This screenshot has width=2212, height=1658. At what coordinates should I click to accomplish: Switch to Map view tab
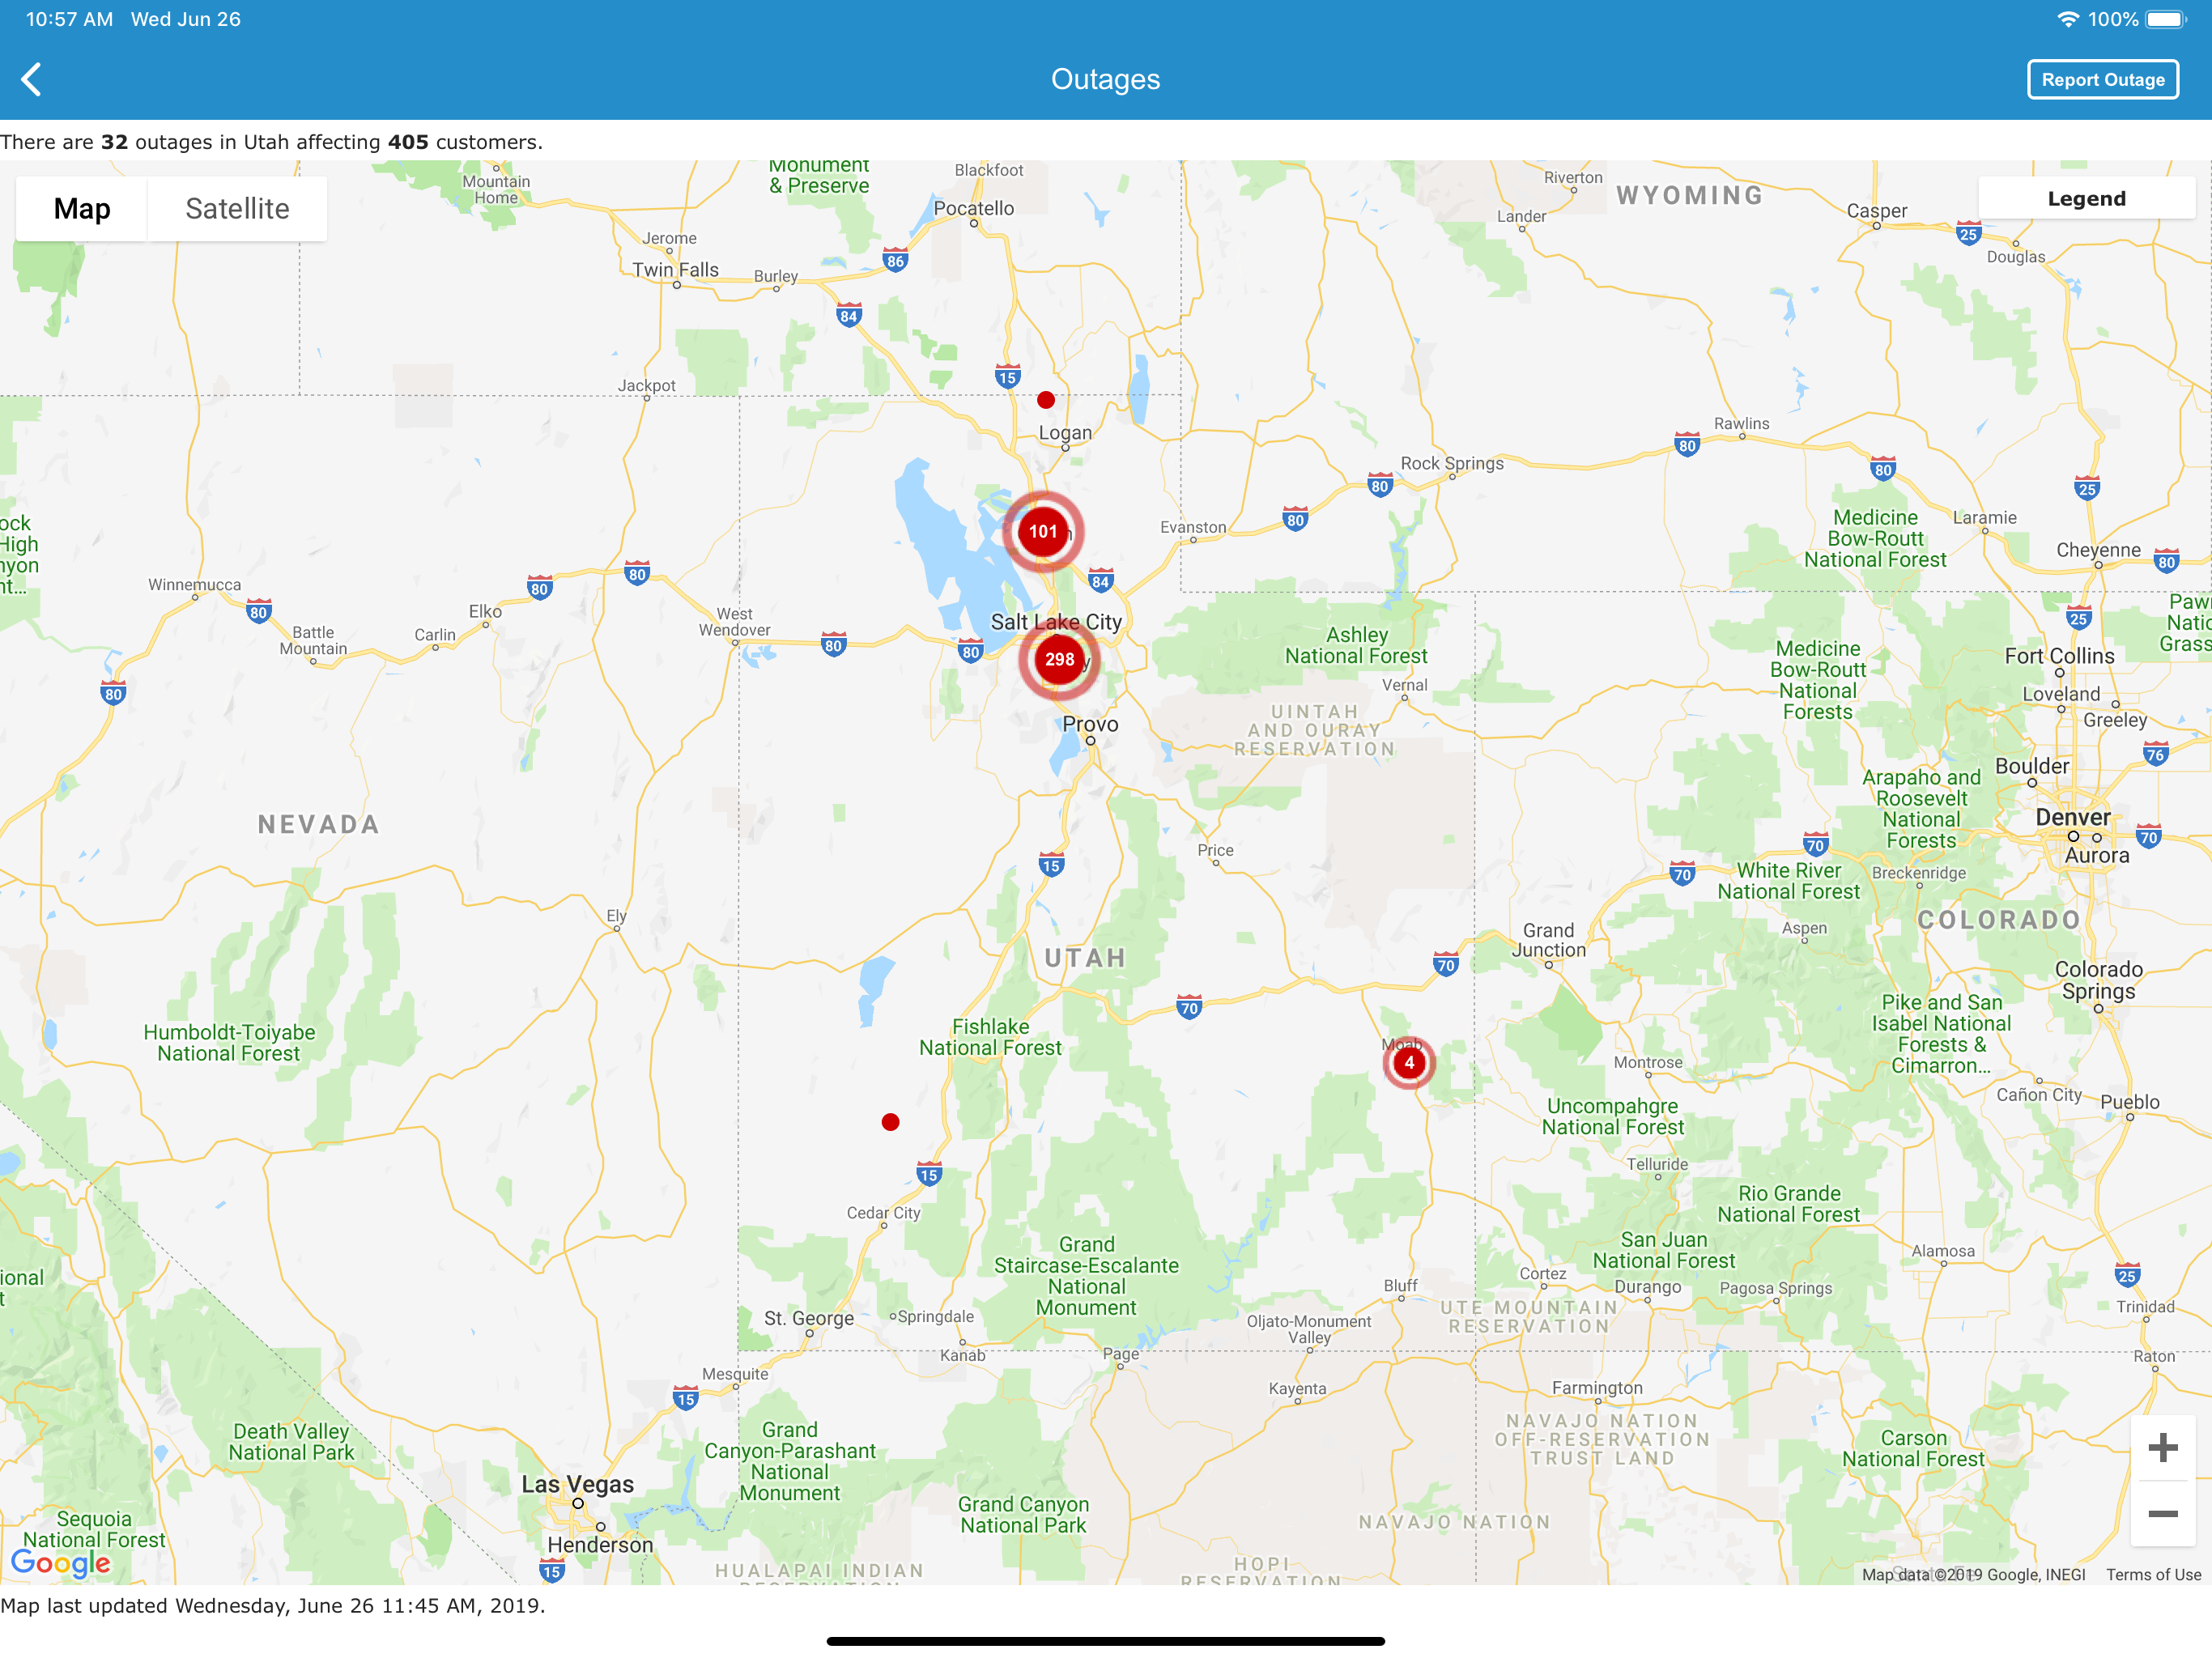click(82, 208)
